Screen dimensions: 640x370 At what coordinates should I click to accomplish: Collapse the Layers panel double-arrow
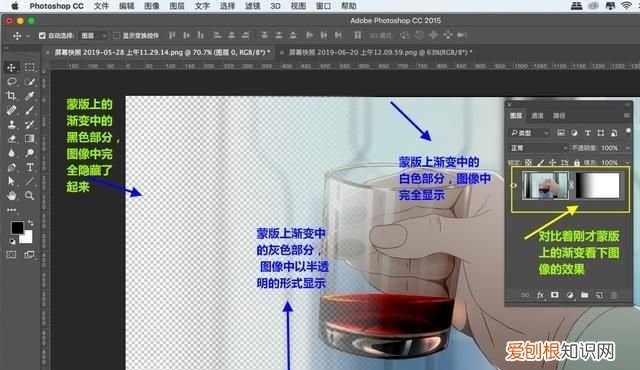(x=627, y=105)
